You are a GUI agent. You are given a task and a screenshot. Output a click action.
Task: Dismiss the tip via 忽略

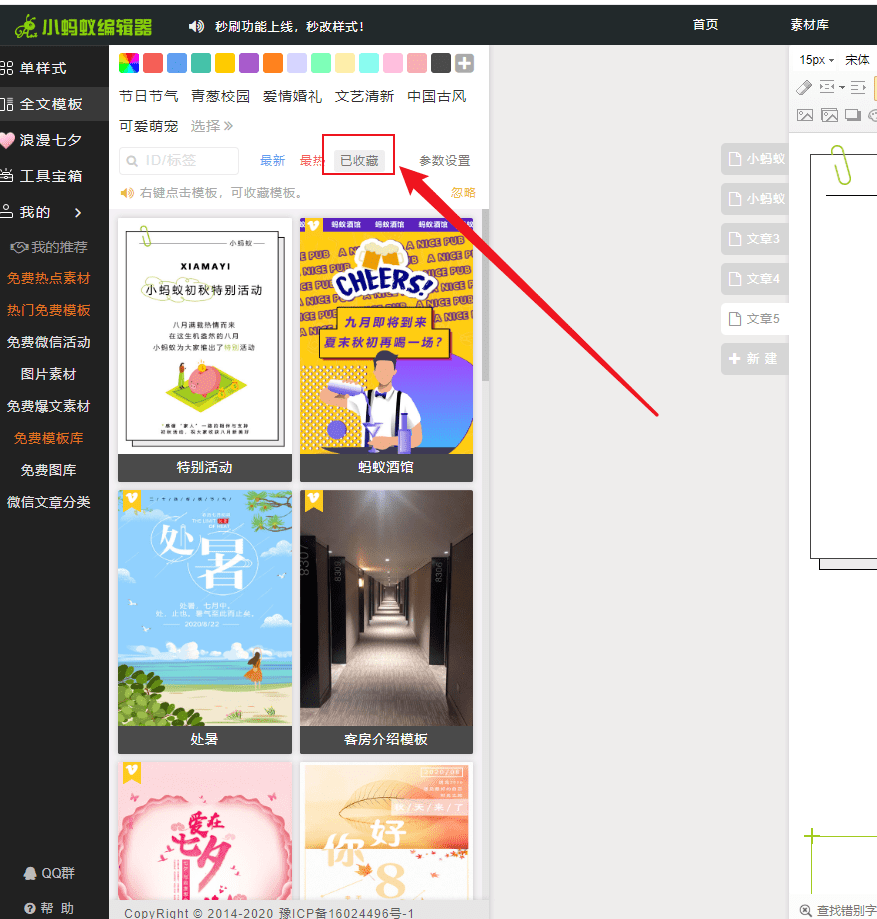(x=463, y=193)
